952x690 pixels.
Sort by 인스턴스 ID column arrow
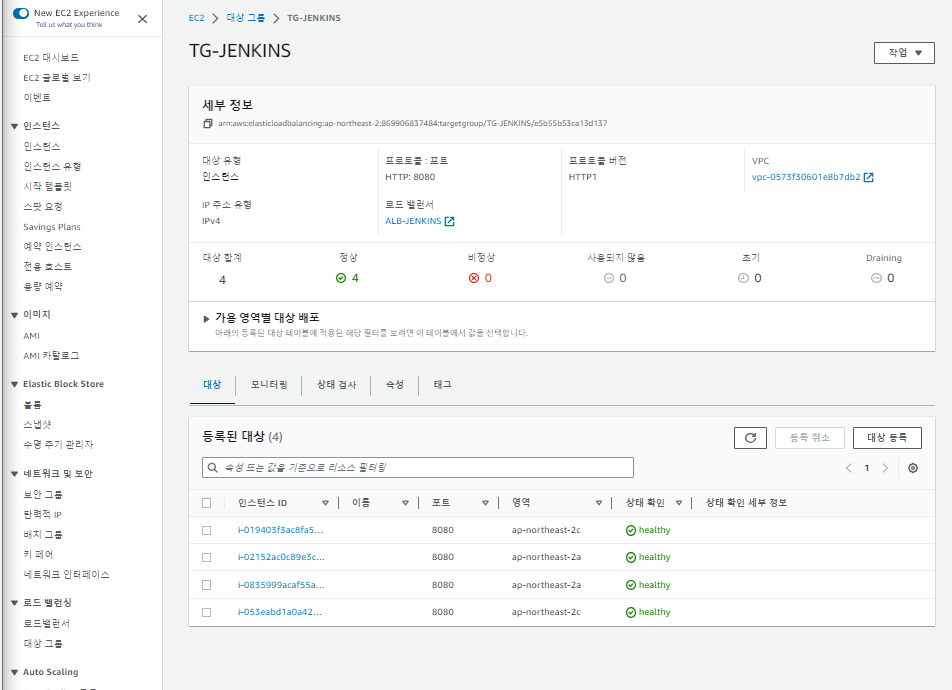pos(325,503)
